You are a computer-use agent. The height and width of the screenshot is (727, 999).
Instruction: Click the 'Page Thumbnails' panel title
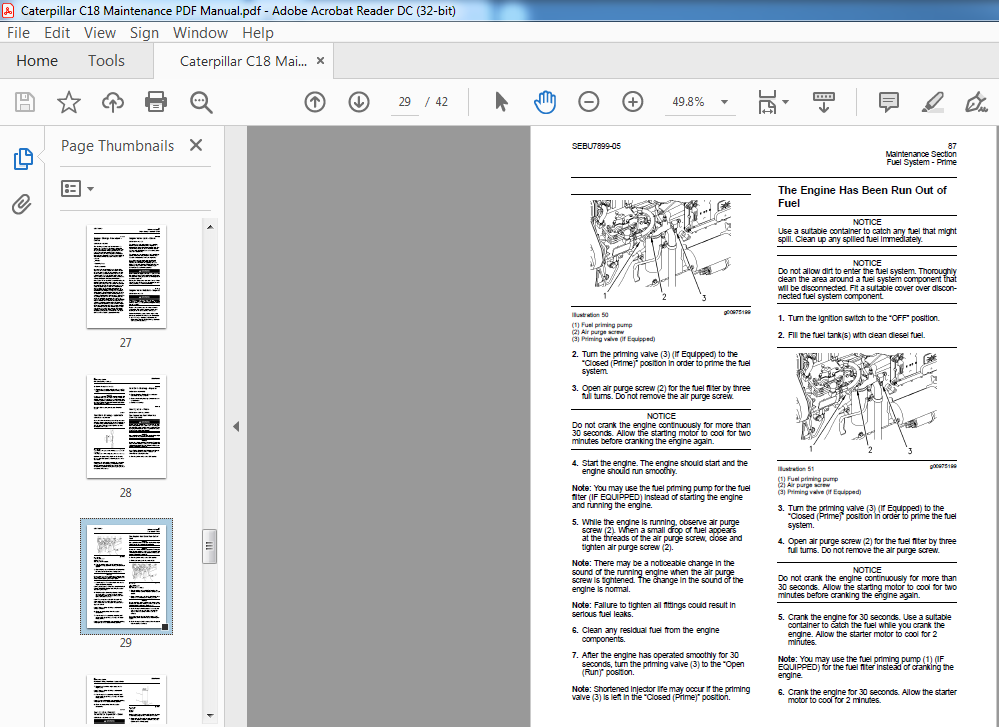117,146
